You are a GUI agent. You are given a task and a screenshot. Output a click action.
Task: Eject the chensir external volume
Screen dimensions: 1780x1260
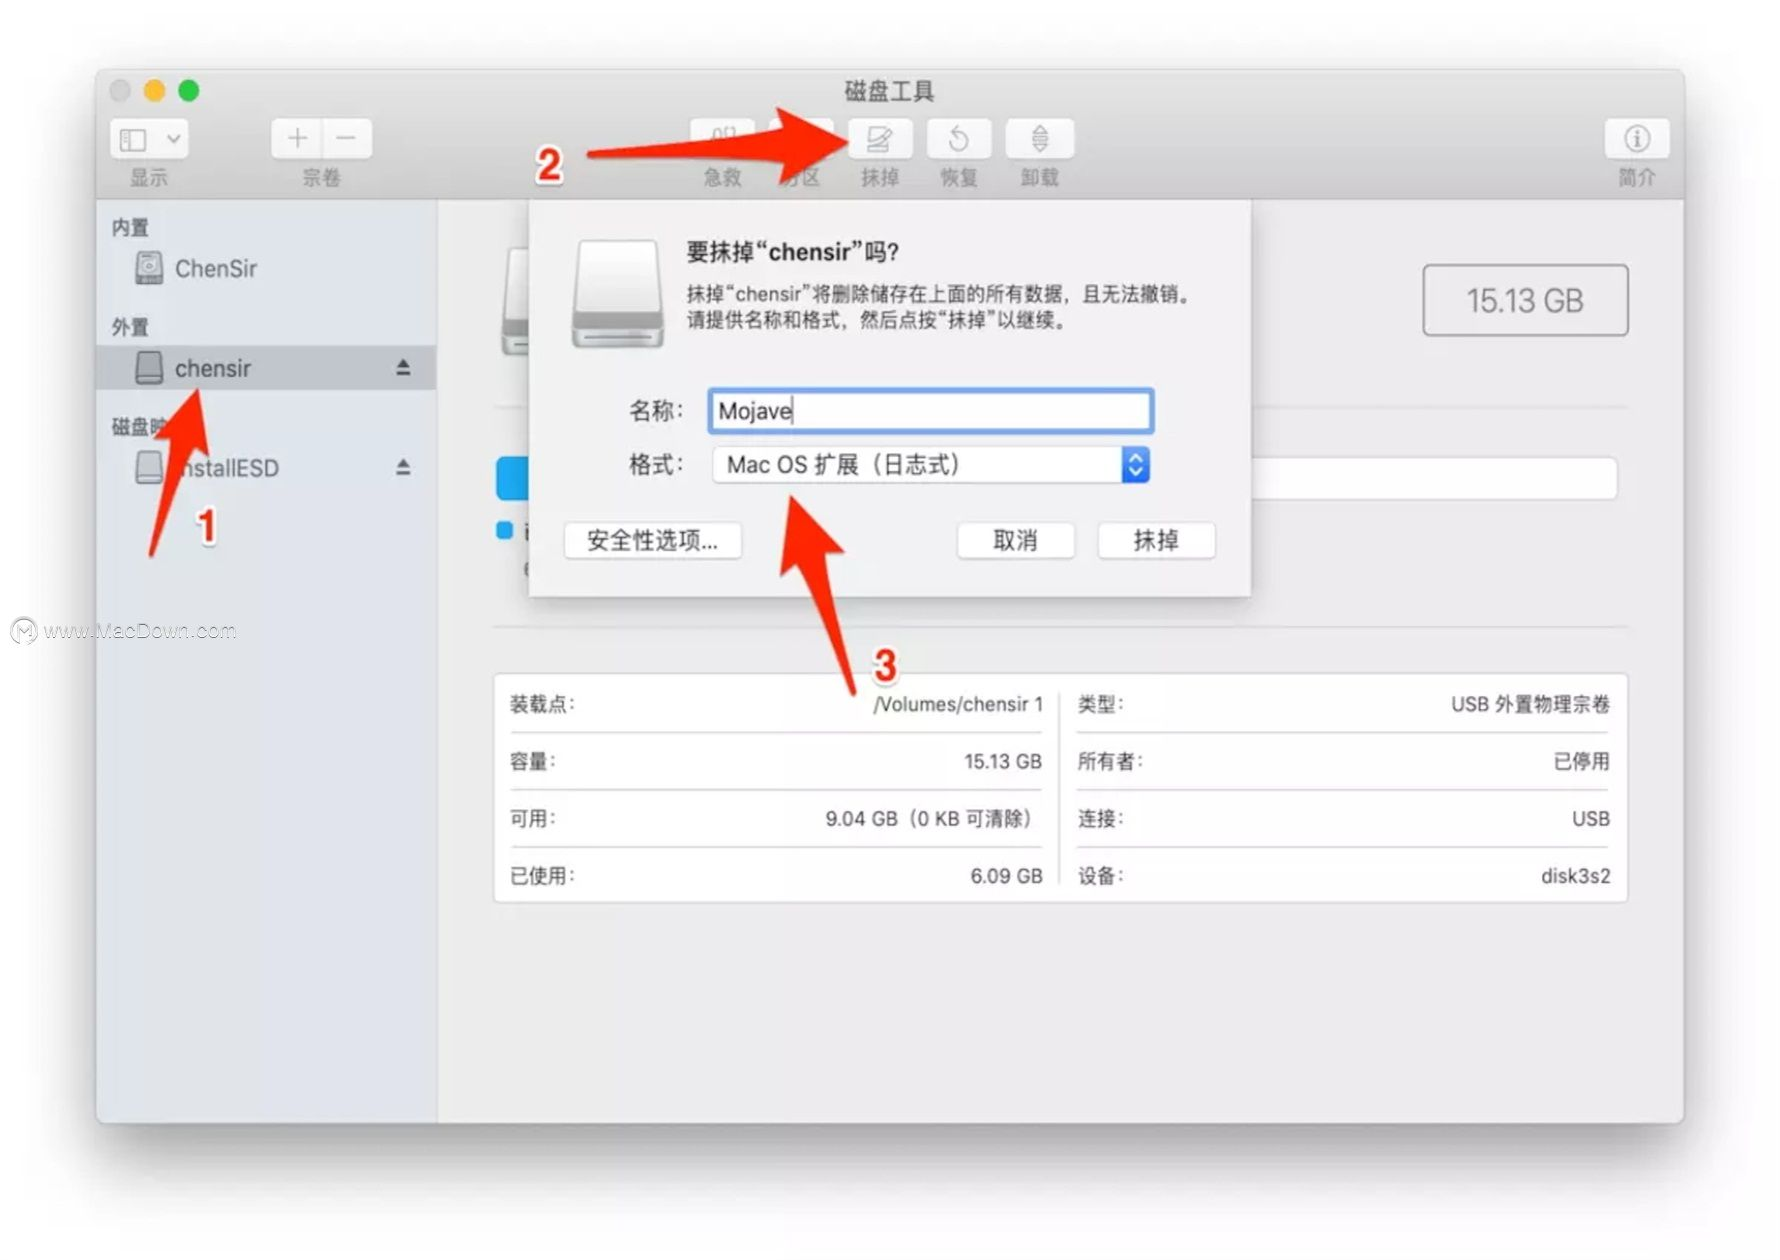click(x=403, y=367)
